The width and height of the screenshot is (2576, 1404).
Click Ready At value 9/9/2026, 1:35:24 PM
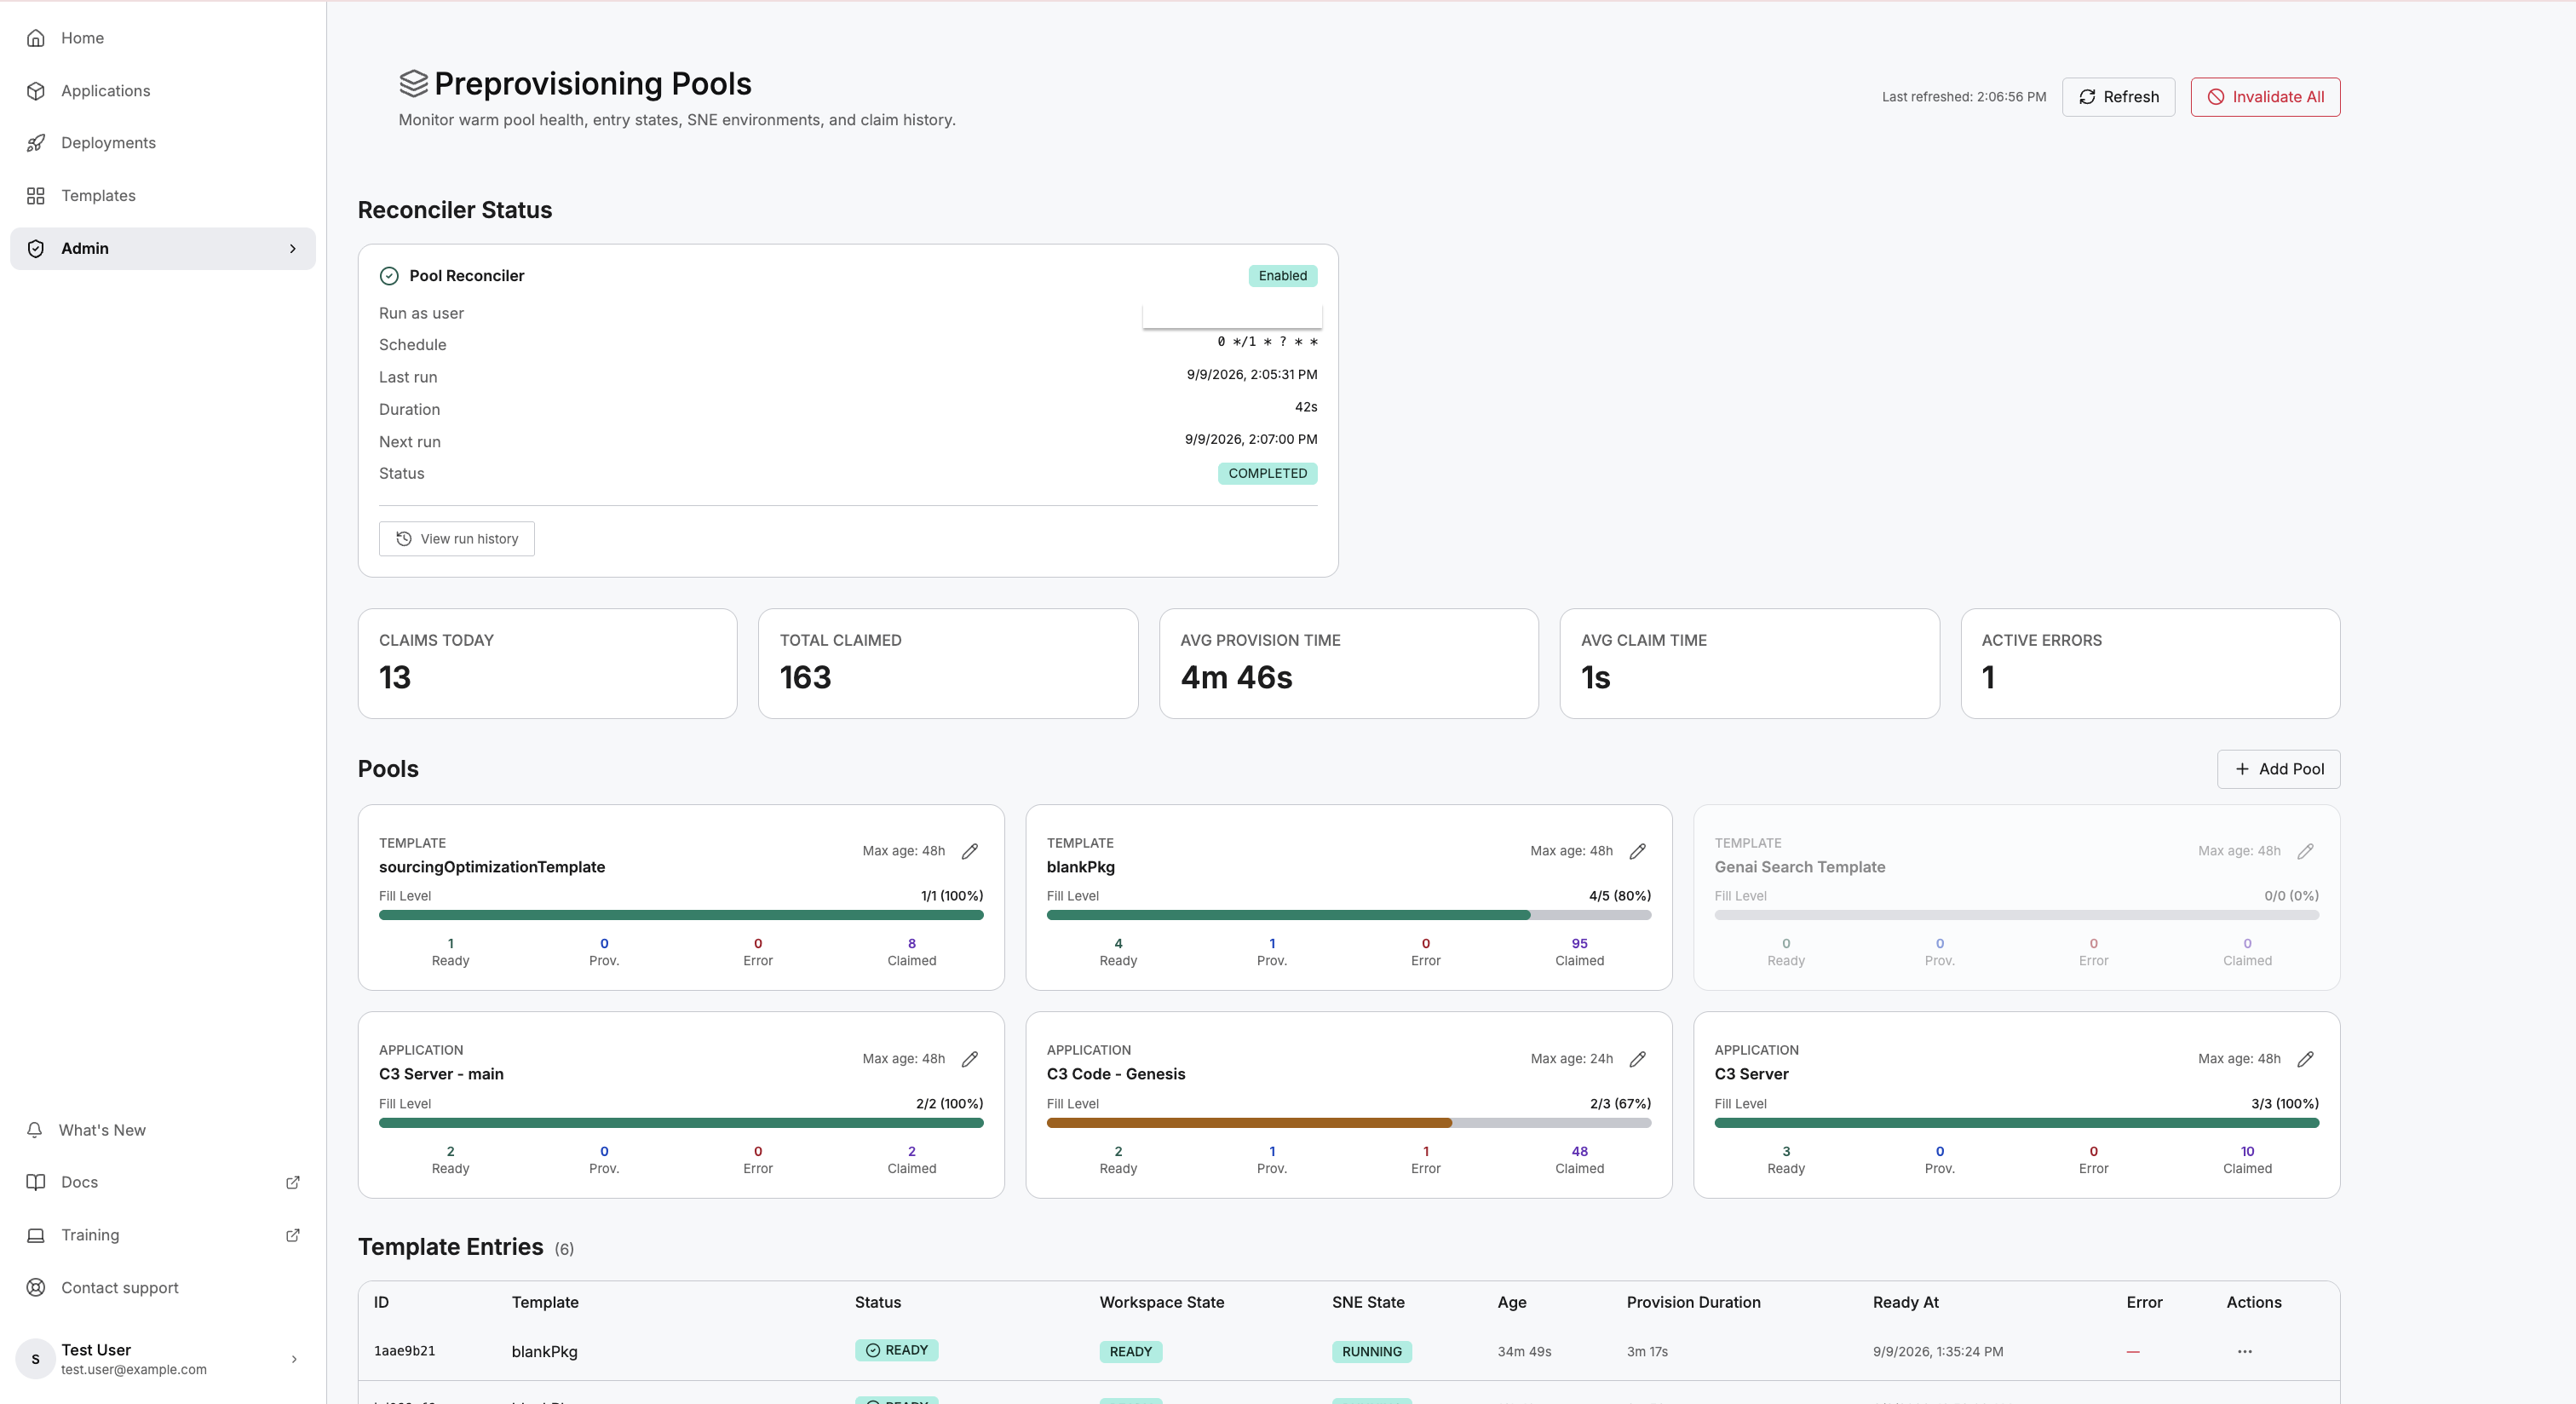[x=1937, y=1352]
